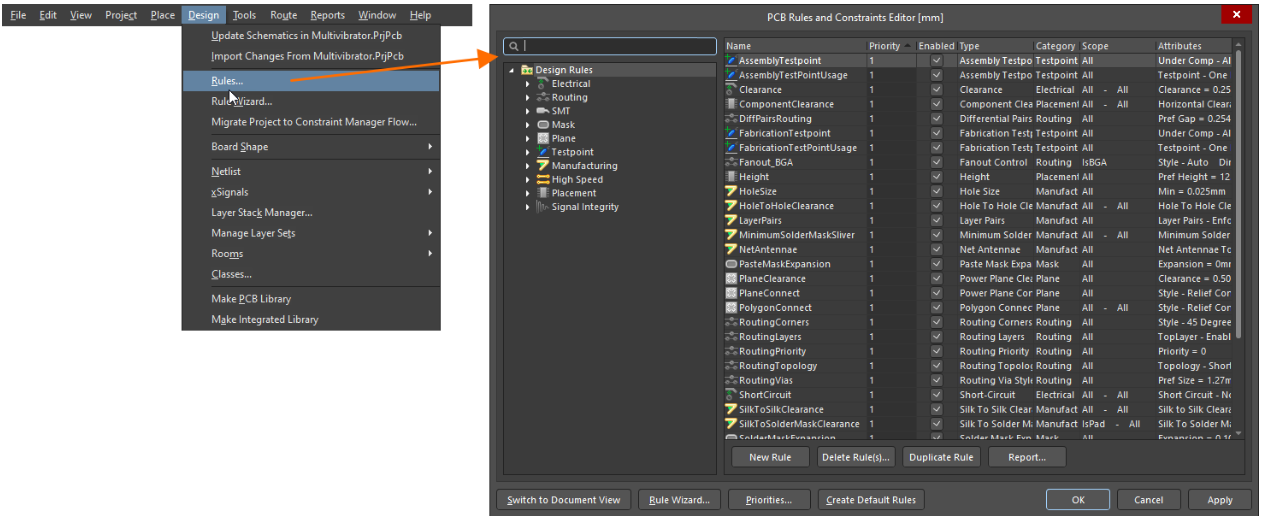Uncheck Enabled for the ShortCircuit rule
The image size is (1261, 516).
[936, 395]
